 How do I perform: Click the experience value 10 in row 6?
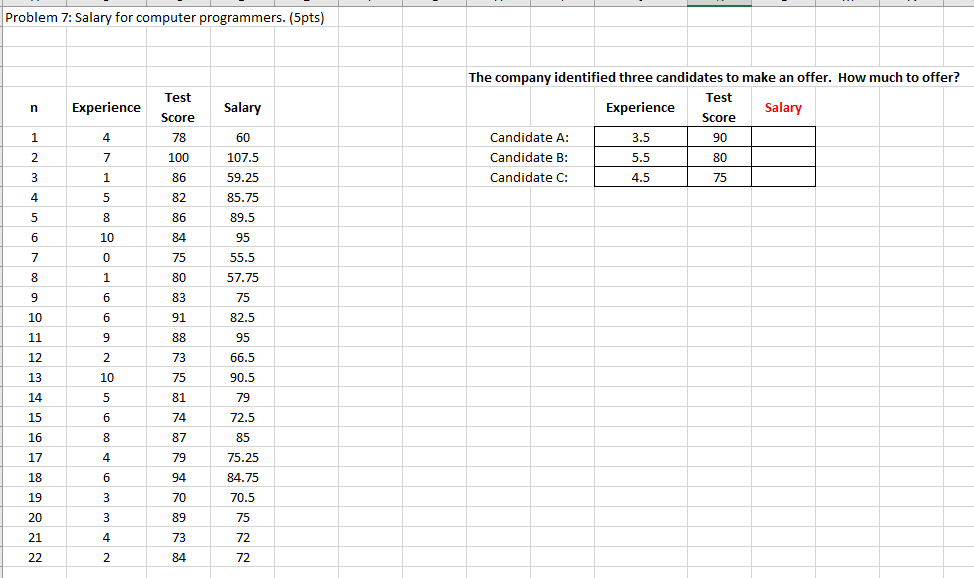pyautogui.click(x=106, y=237)
